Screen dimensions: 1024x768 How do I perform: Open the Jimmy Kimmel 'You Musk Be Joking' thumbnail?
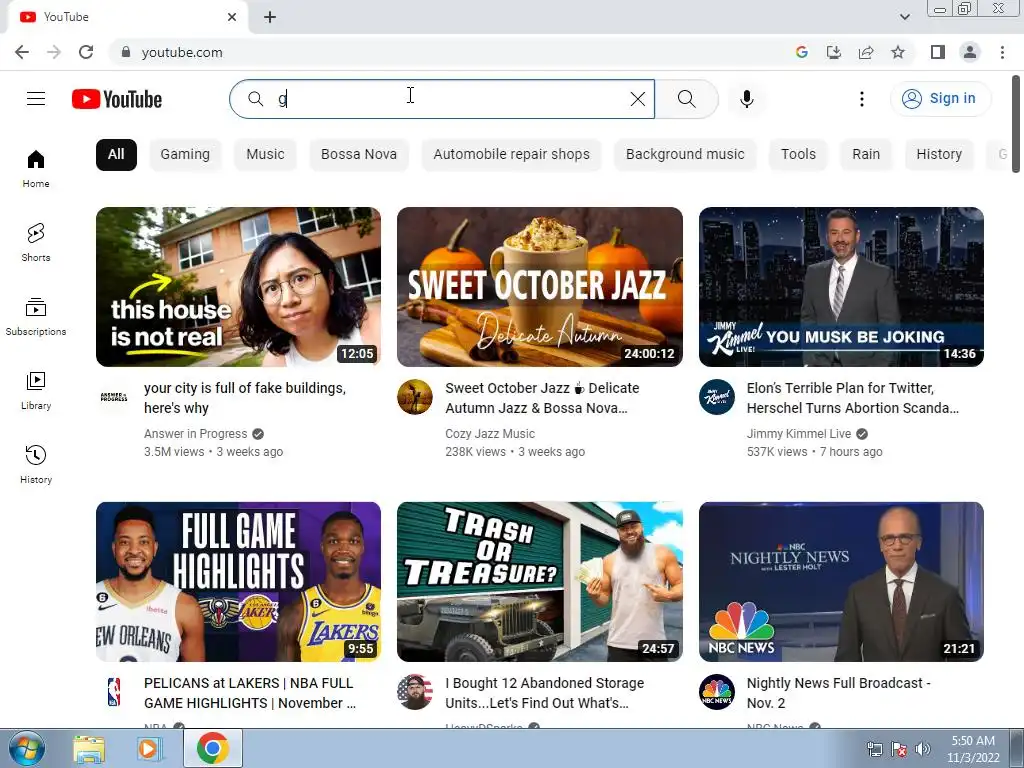tap(841, 287)
